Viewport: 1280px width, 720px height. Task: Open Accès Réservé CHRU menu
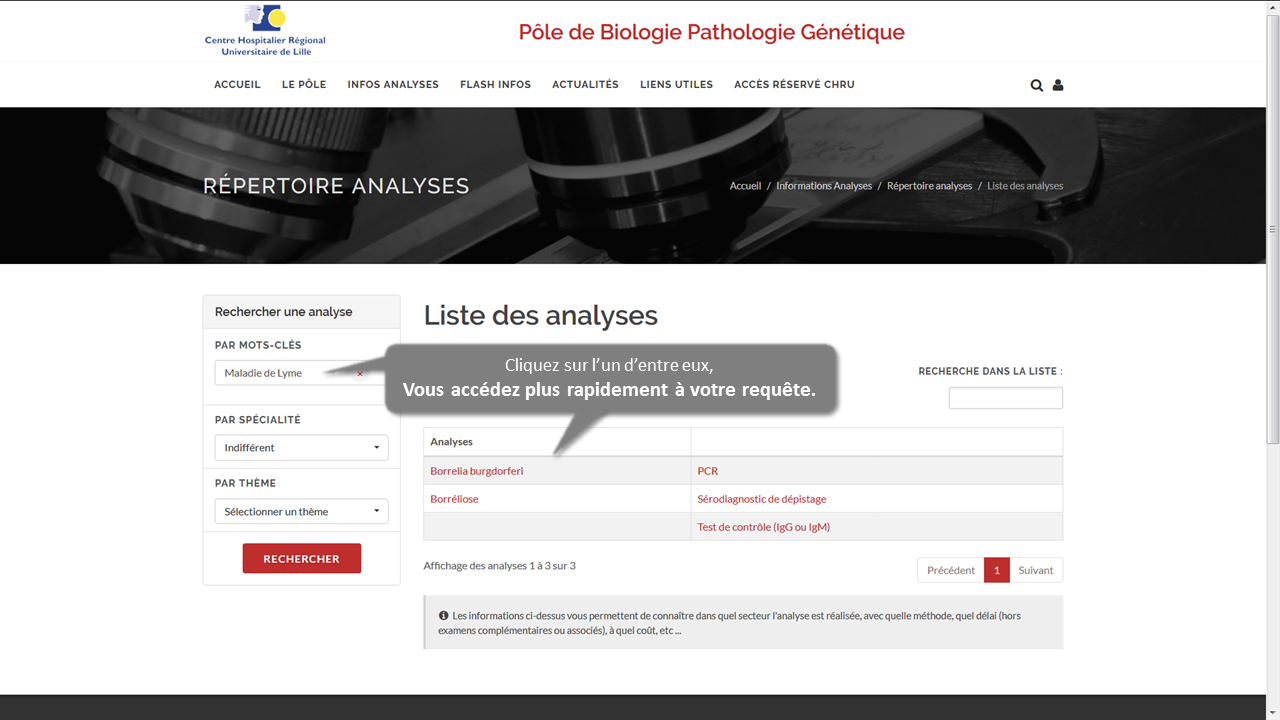(794, 85)
